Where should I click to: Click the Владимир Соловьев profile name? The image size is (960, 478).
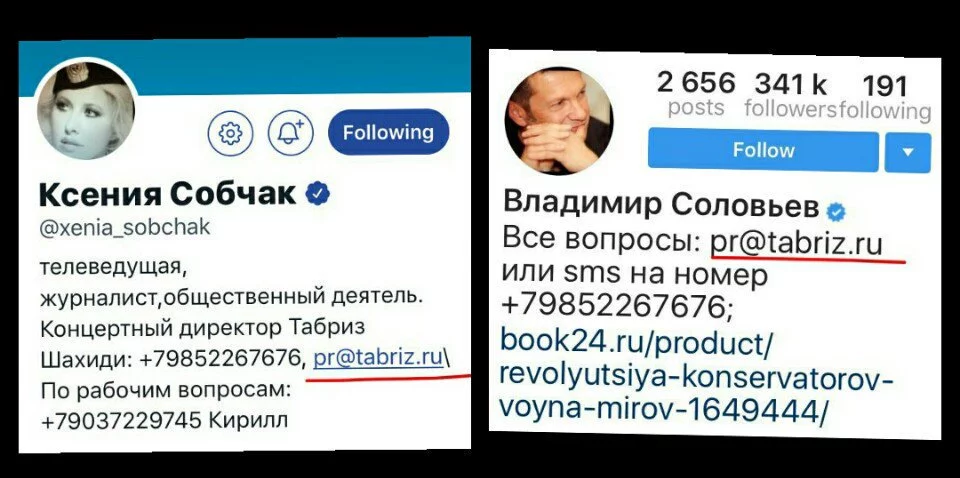[x=661, y=204]
